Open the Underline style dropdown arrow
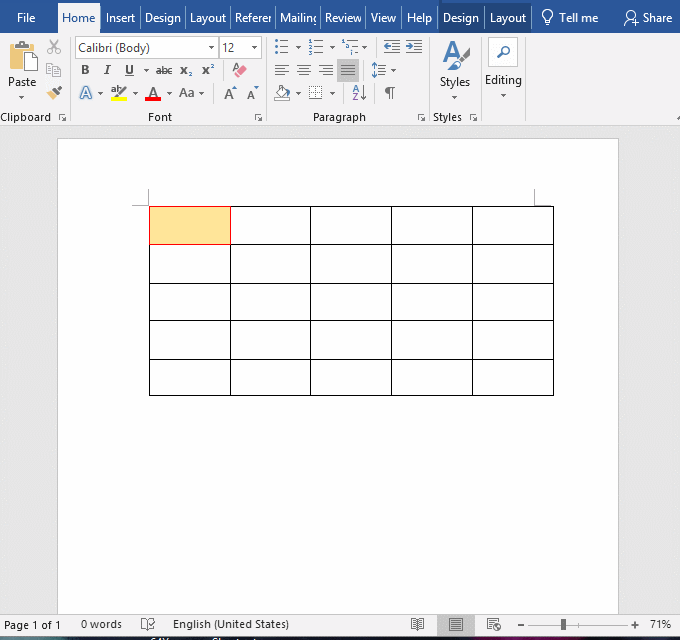Screen dimensions: 680x640 (x=146, y=70)
